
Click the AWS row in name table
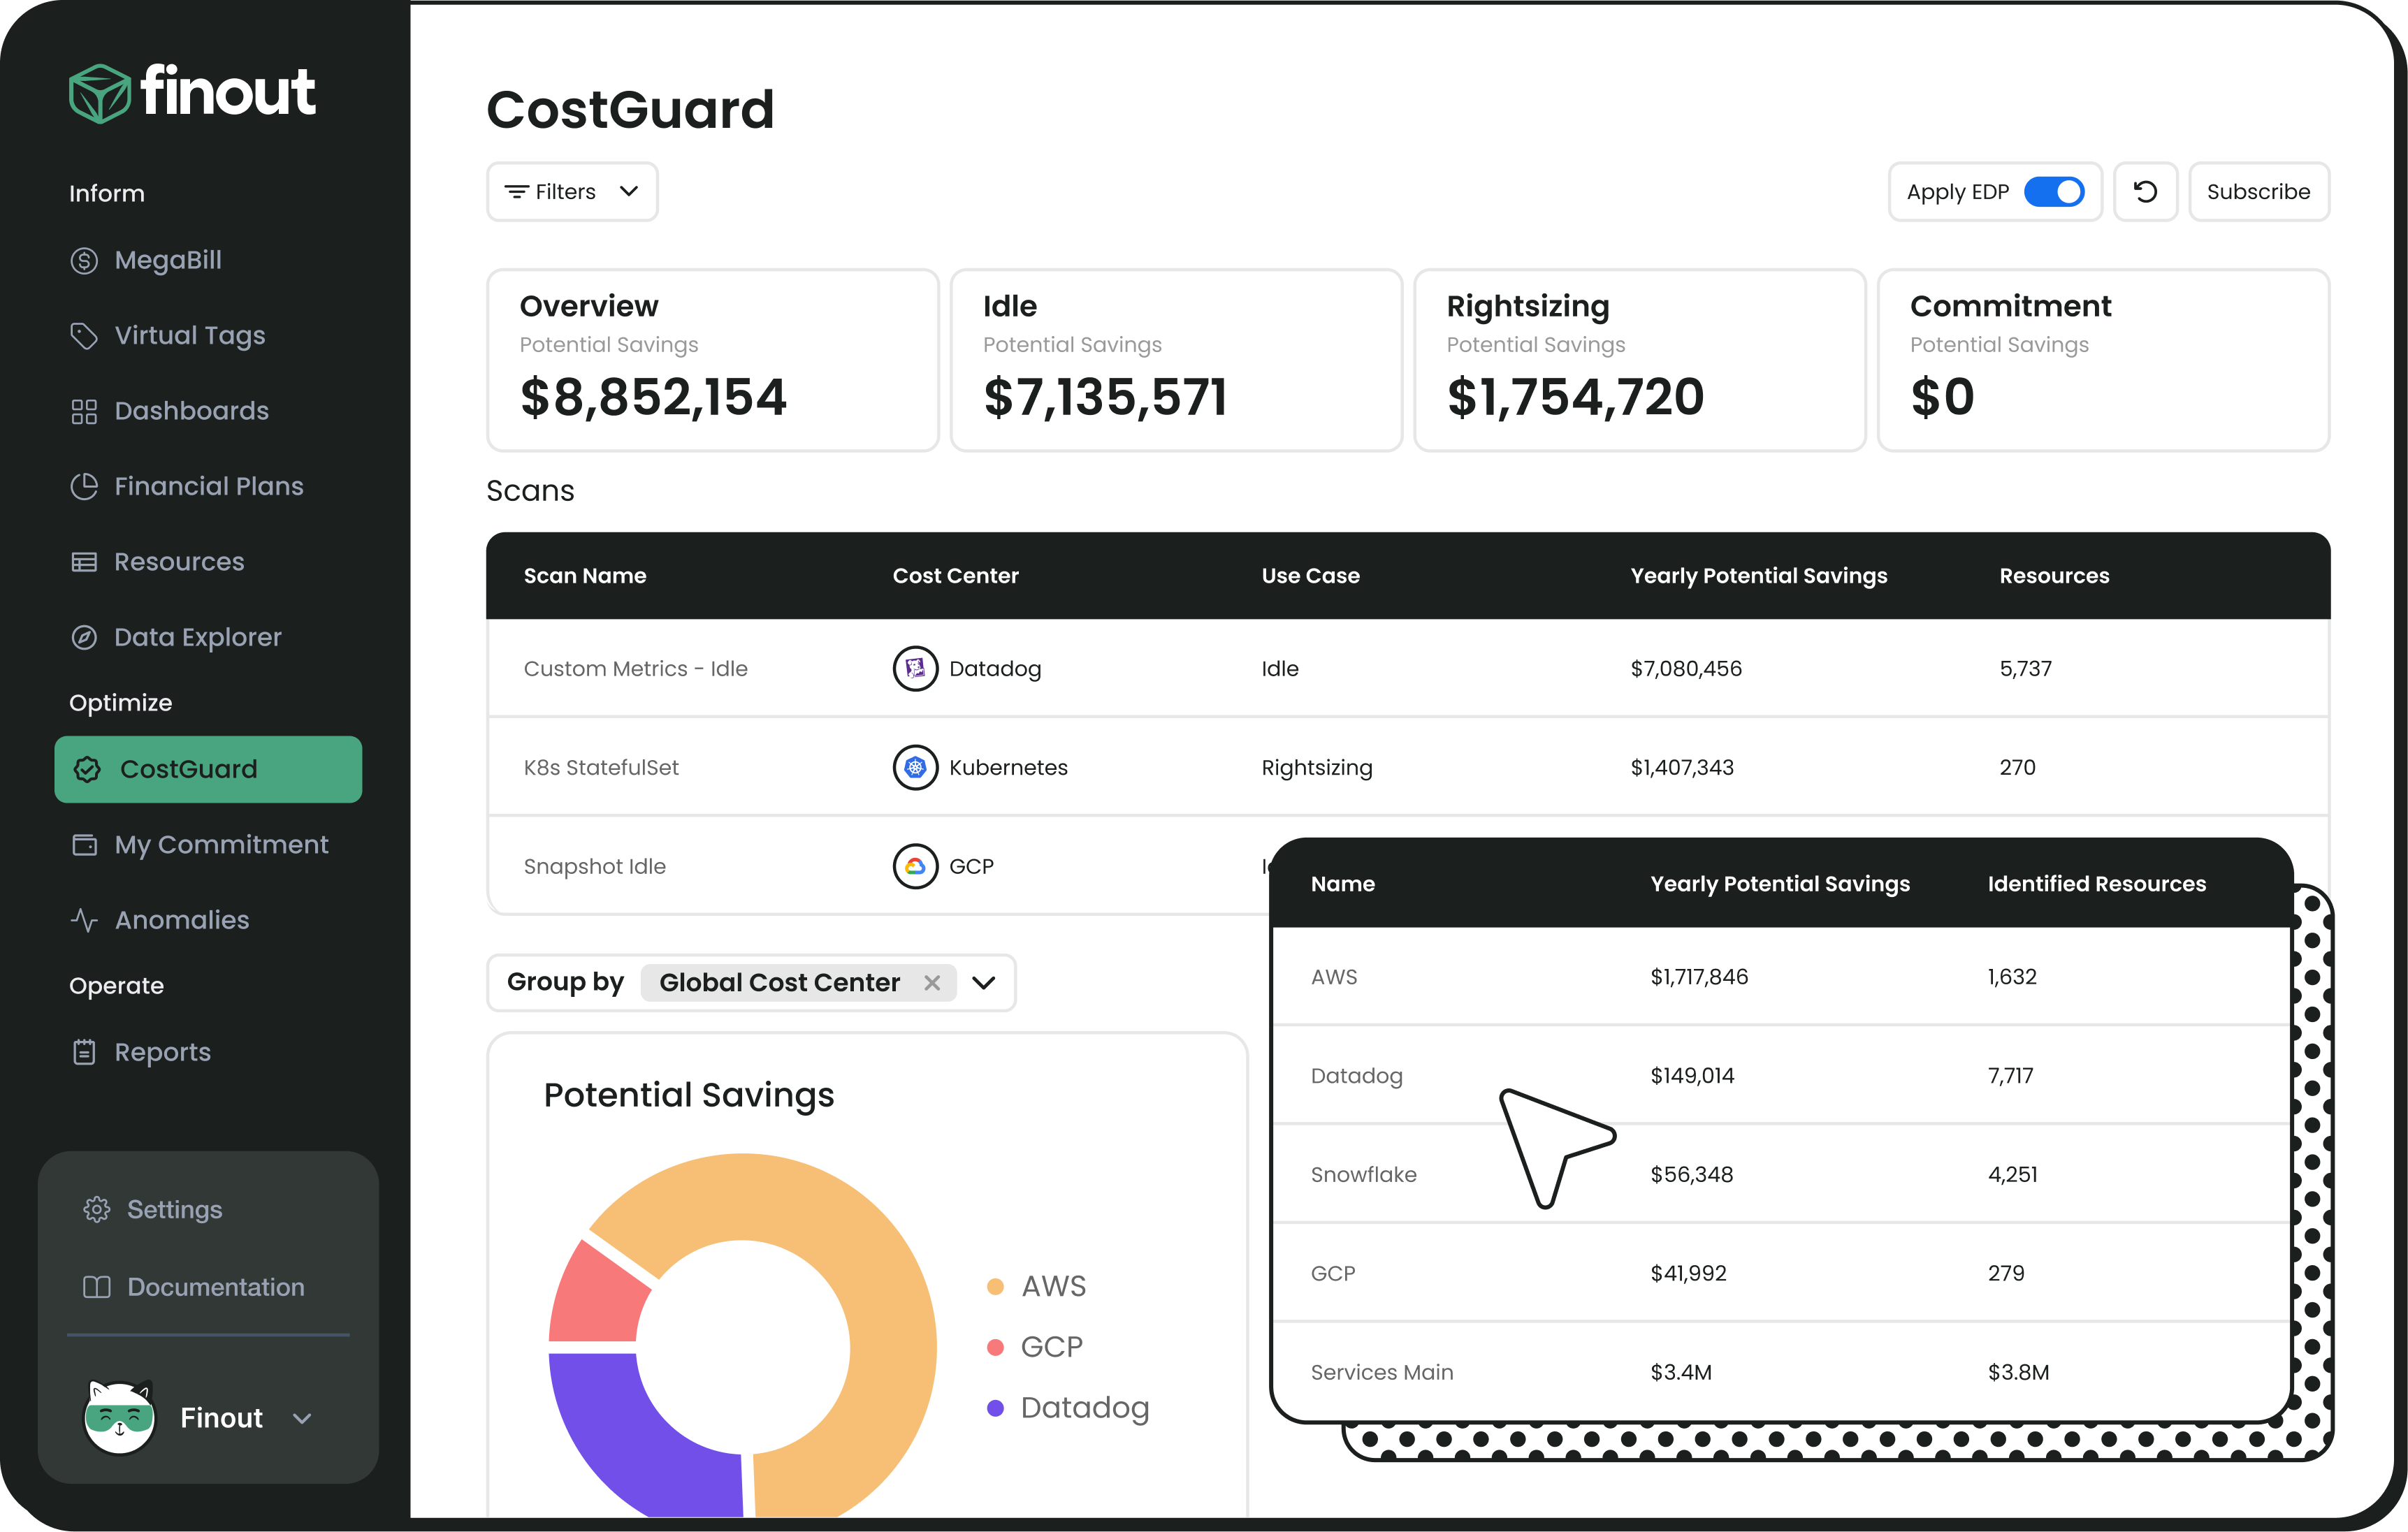[1781, 977]
